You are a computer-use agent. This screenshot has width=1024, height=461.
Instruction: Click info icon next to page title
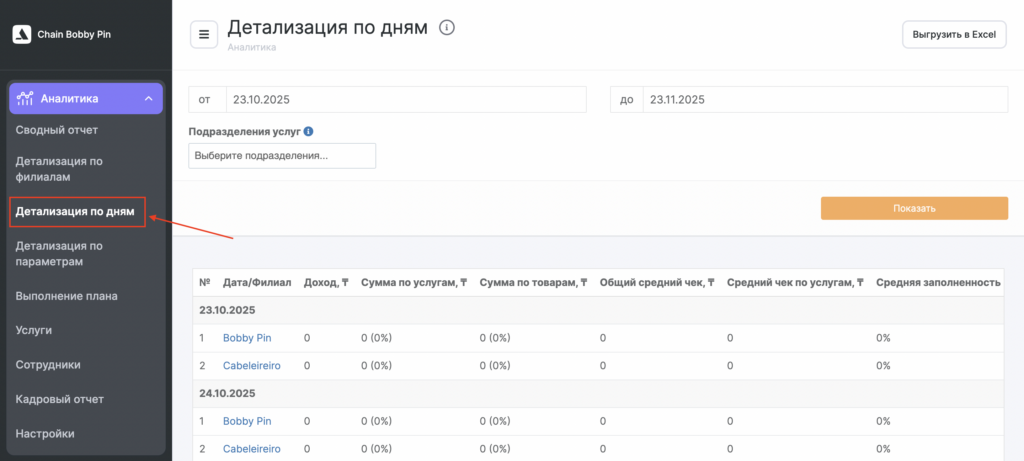point(447,27)
